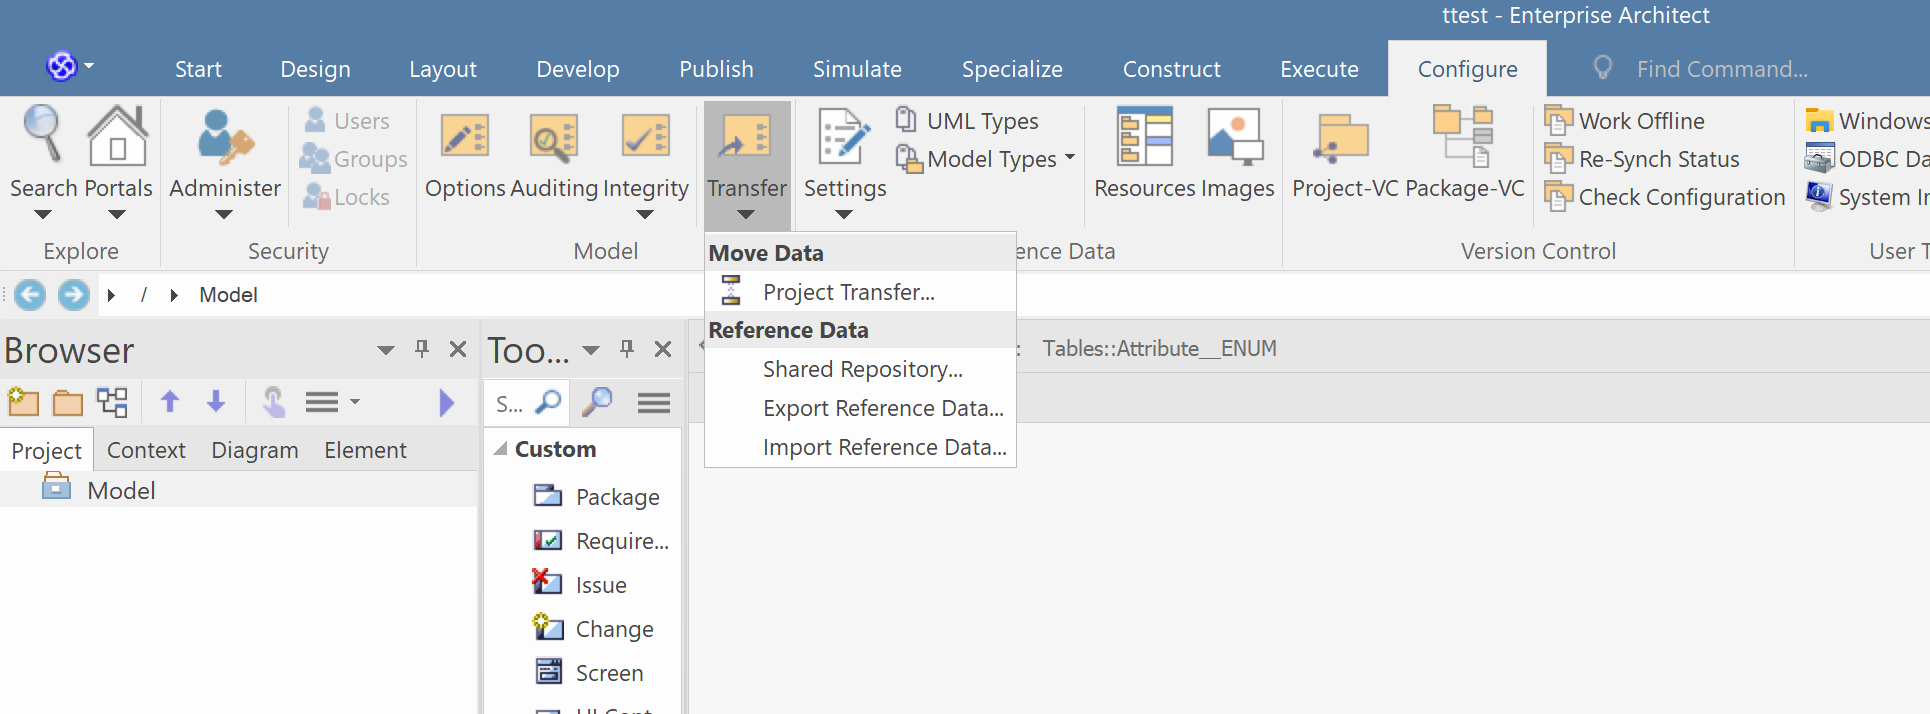Select Project Transfer... from the menu
The height and width of the screenshot is (714, 1930).
[x=848, y=292]
